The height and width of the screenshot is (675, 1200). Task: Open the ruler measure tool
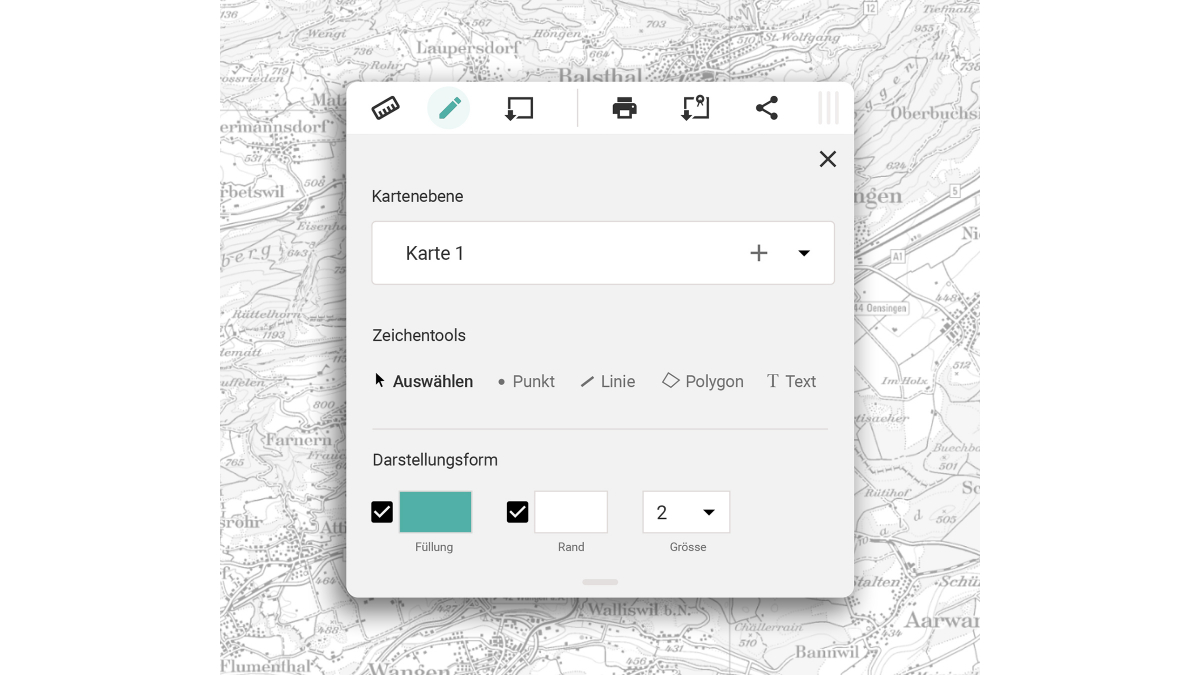pos(385,108)
